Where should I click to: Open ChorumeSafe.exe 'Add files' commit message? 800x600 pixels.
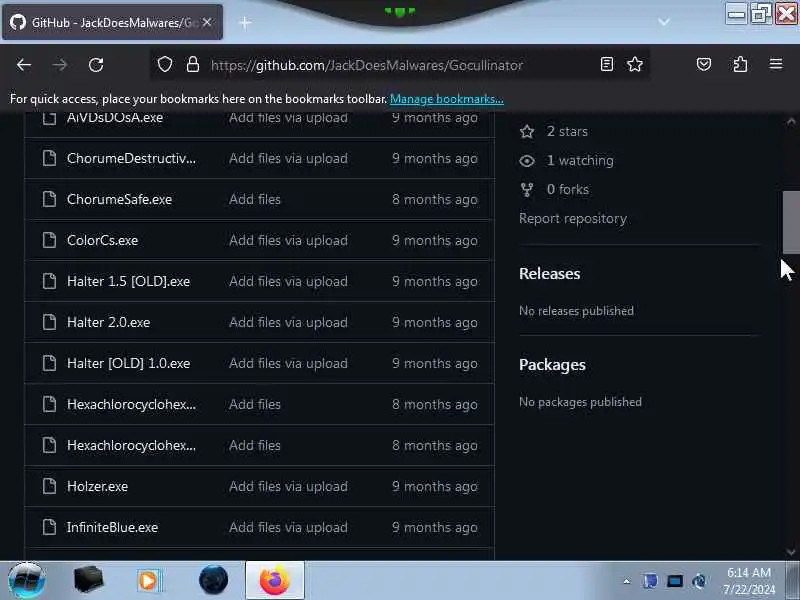pyautogui.click(x=255, y=199)
